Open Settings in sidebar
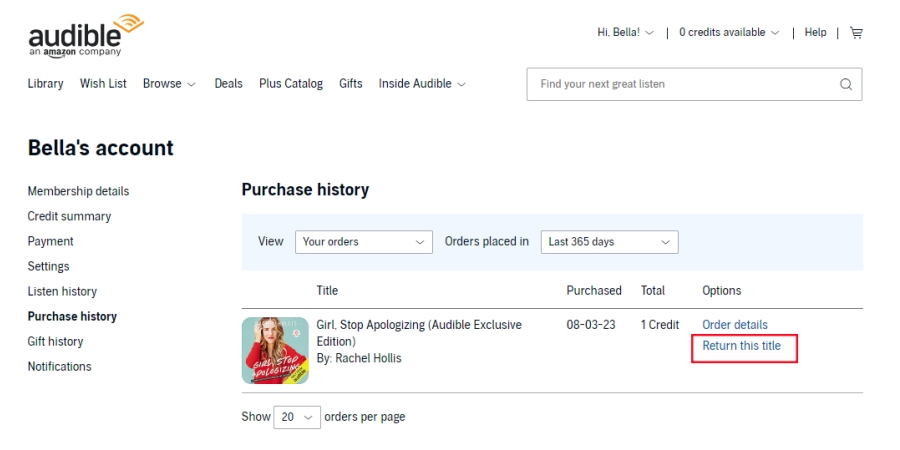Image resolution: width=900 pixels, height=450 pixels. (x=48, y=266)
